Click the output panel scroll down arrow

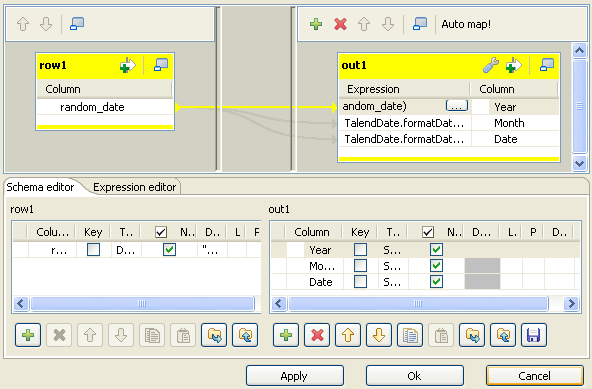point(579,164)
